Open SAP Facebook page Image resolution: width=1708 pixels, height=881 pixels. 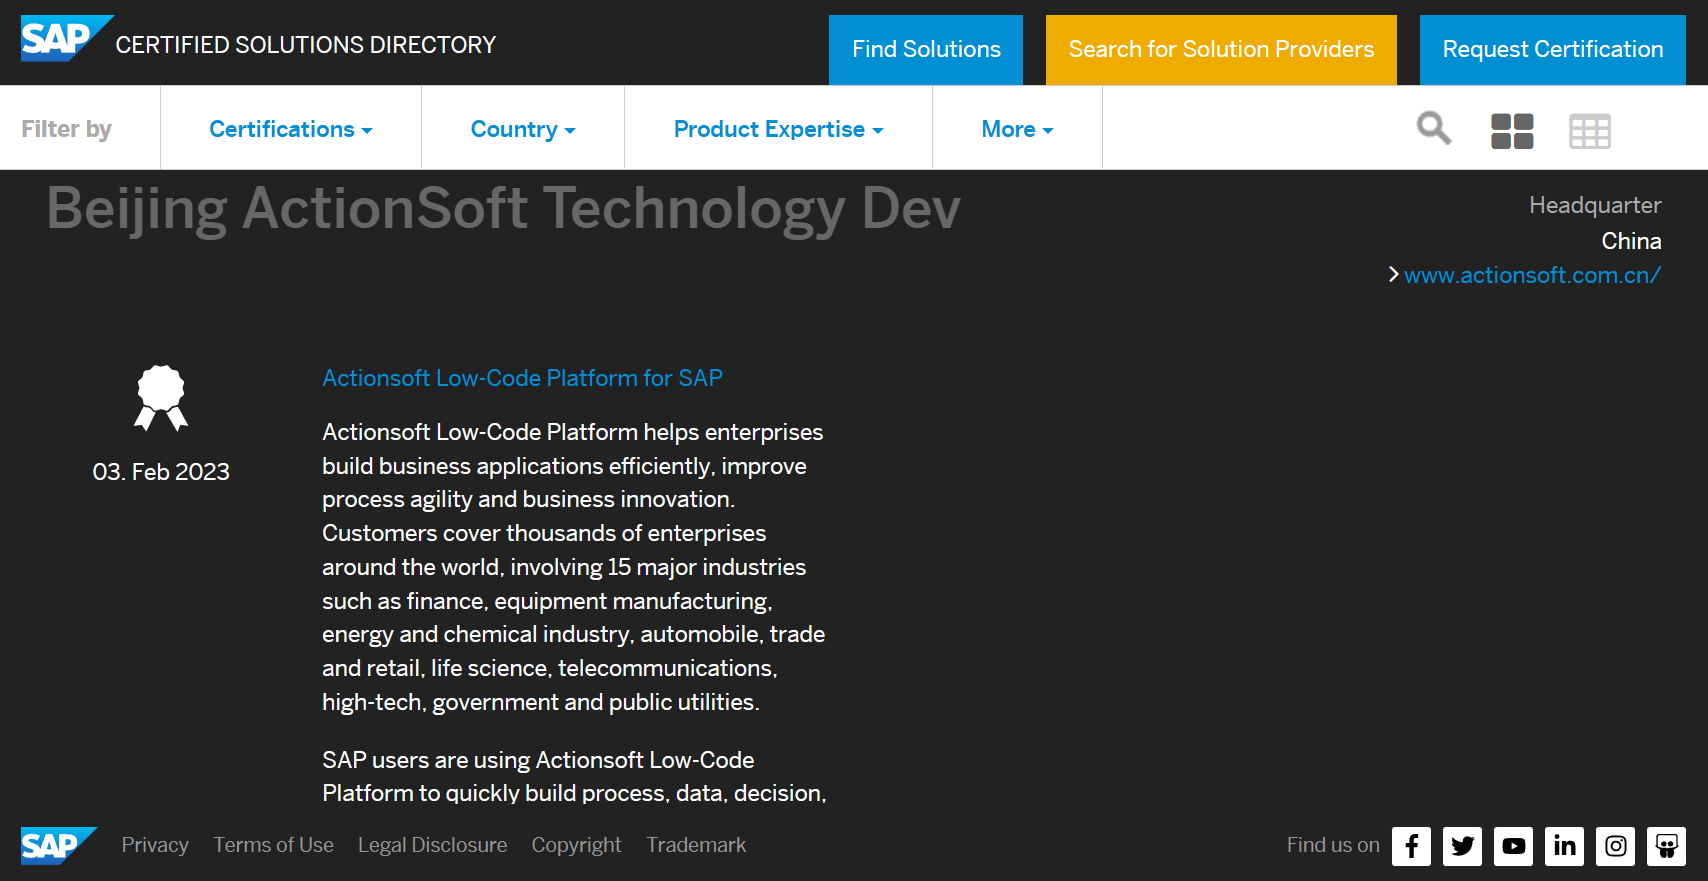(1411, 846)
